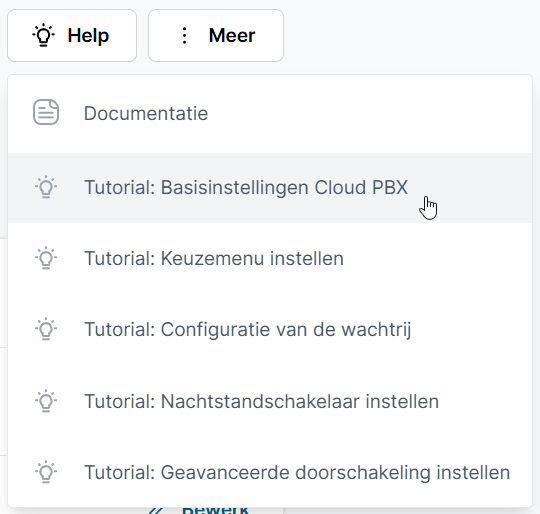Click lightbulb icon beside Nachtstandschakelaar instellen
The width and height of the screenshot is (540, 514).
(46, 401)
